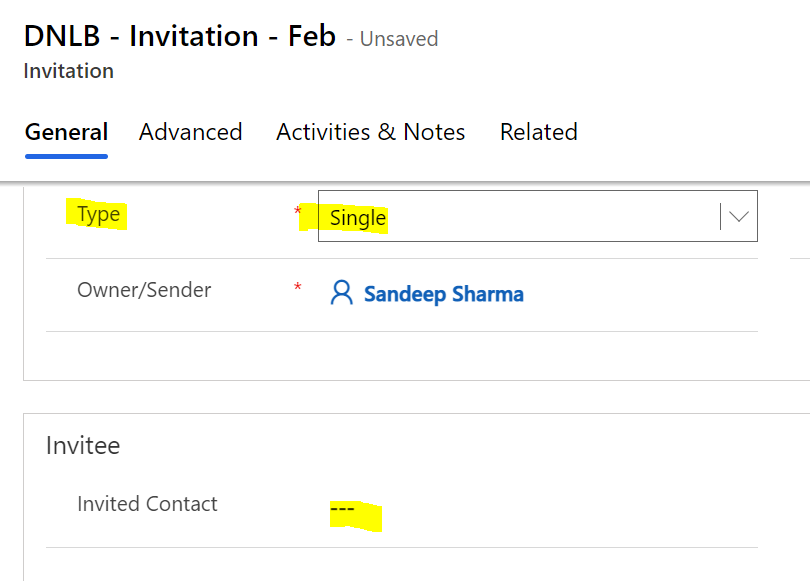
Task: Click the red asterisk next to Owner/Sender
Action: click(x=298, y=287)
